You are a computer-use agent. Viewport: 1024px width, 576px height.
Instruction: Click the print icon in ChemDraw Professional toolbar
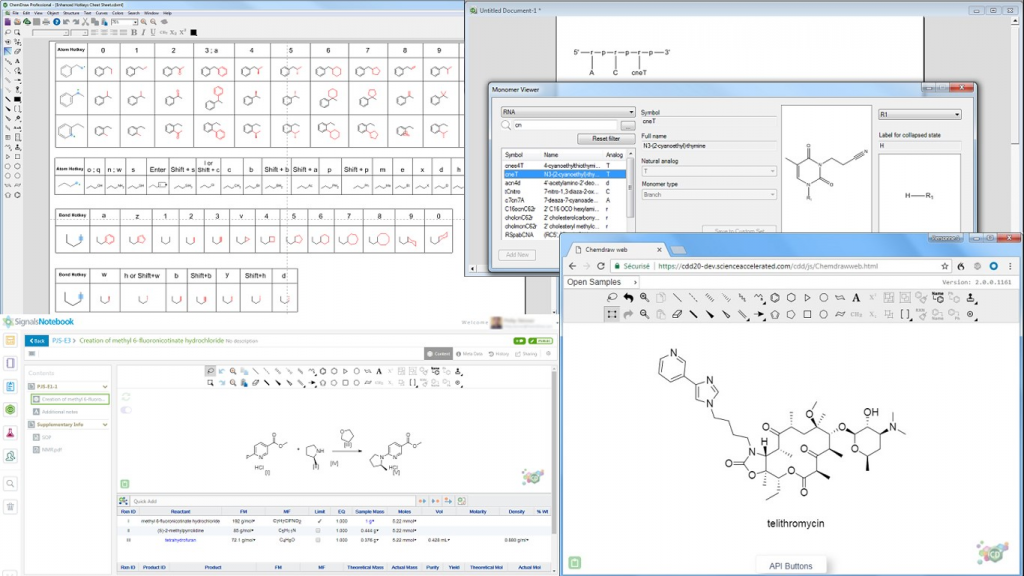pyautogui.click(x=46, y=22)
